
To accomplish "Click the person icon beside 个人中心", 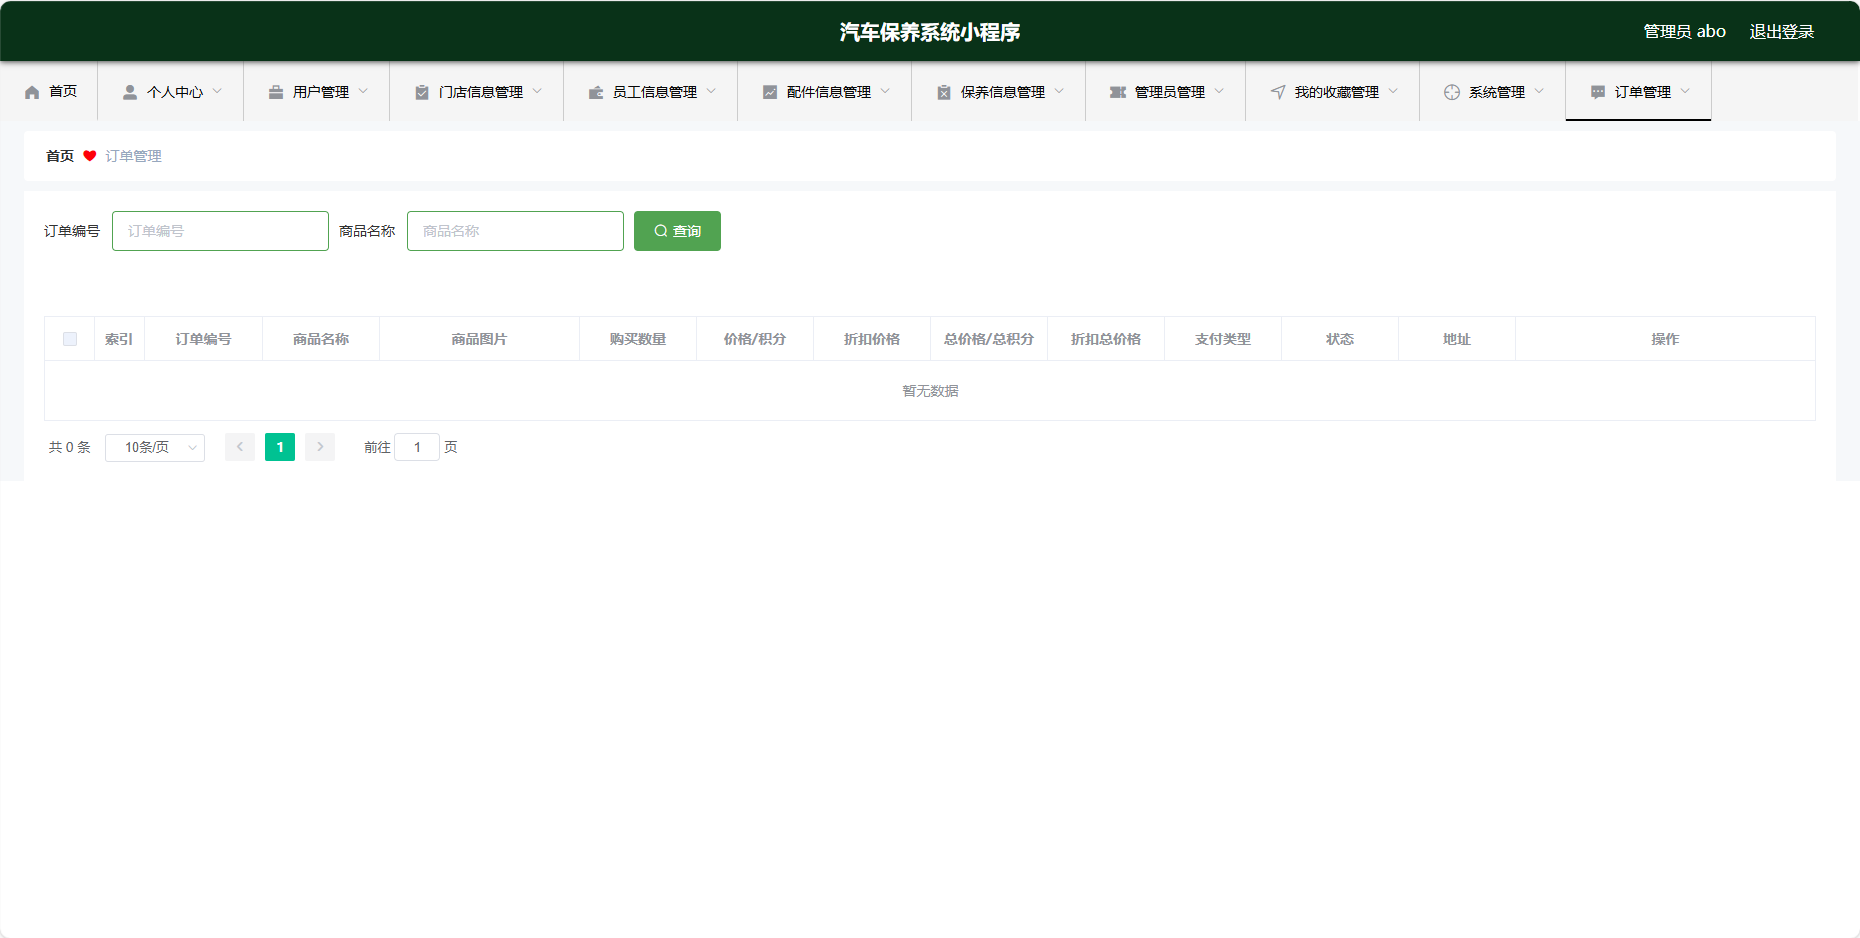I will pos(130,92).
